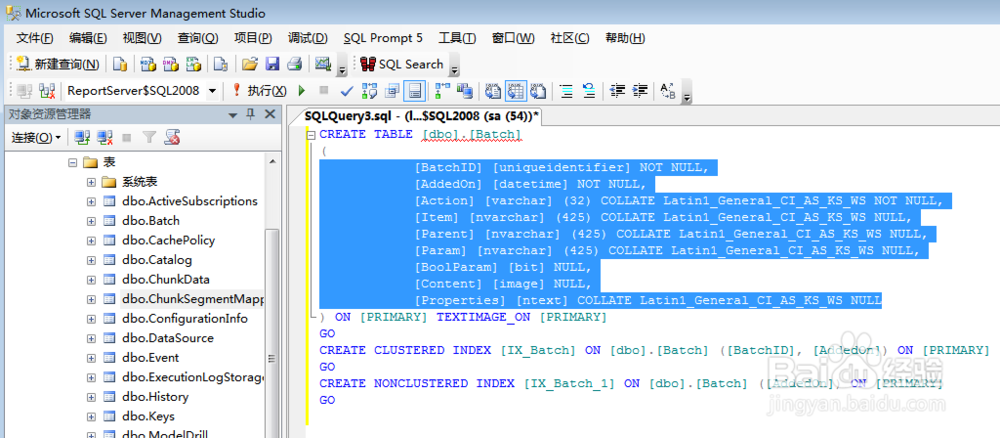Click the Object Explorer disconnect icon
Viewport: 1000px width, 438px height.
tap(105, 137)
